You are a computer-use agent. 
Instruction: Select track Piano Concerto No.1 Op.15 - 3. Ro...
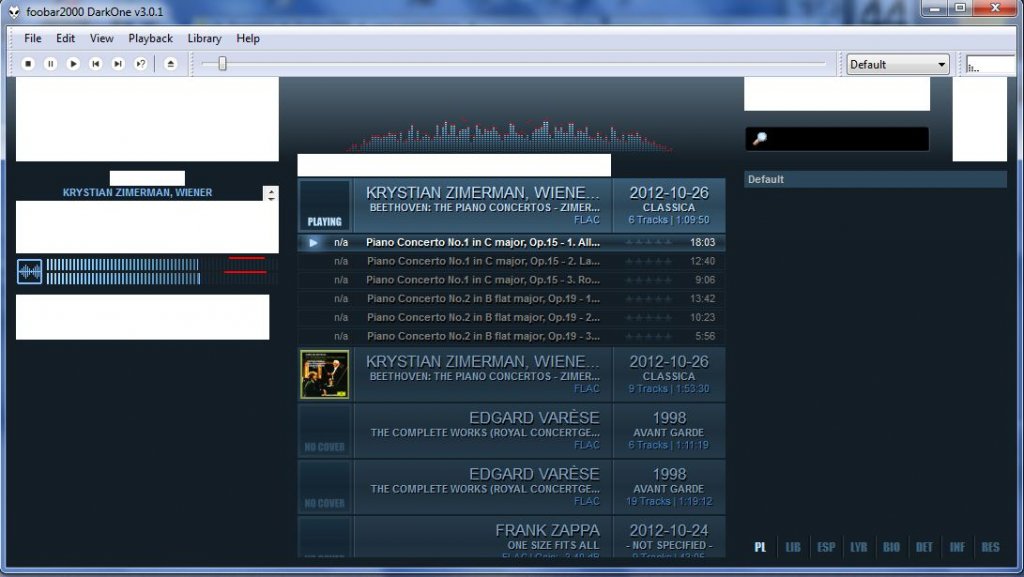coord(511,279)
